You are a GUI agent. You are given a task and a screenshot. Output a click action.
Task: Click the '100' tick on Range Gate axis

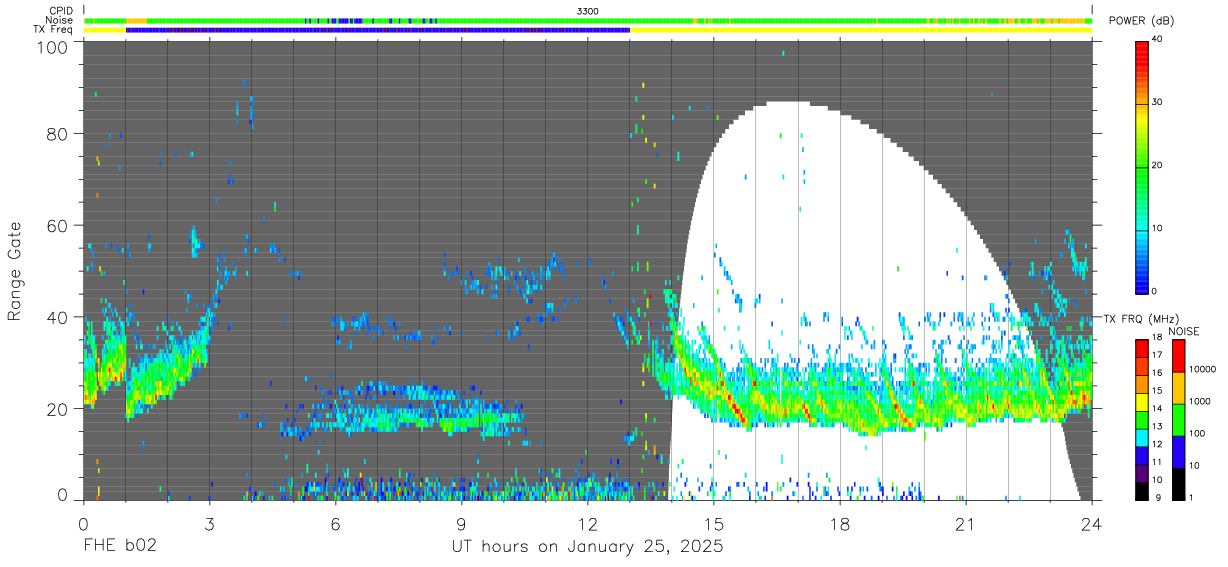[54, 46]
